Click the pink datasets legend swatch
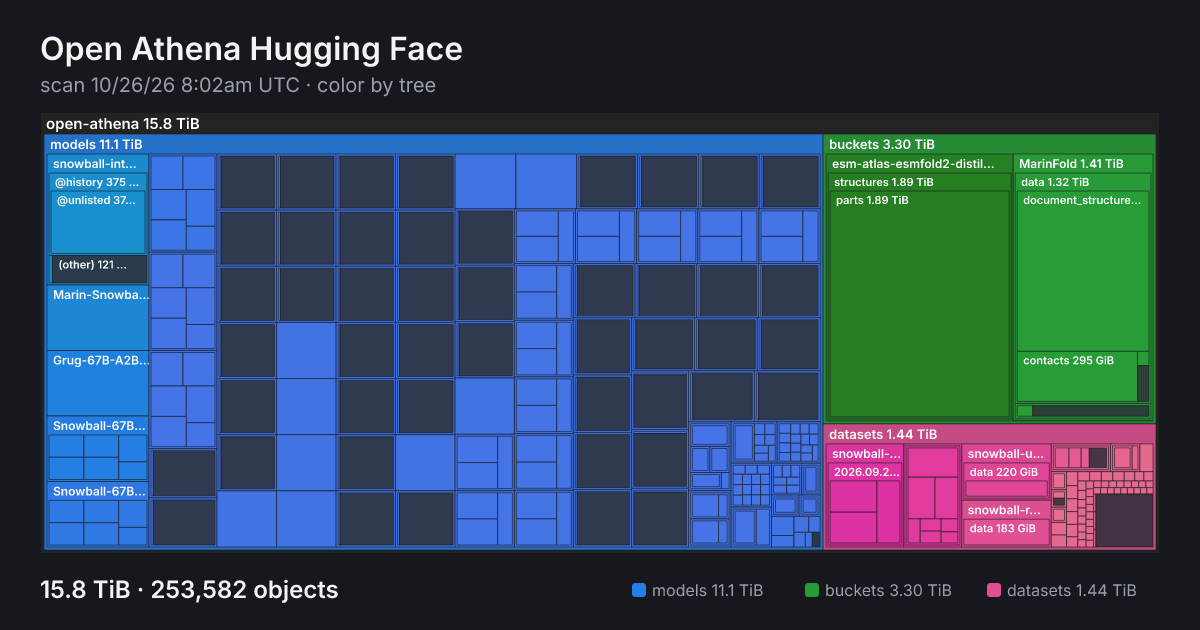 (994, 590)
